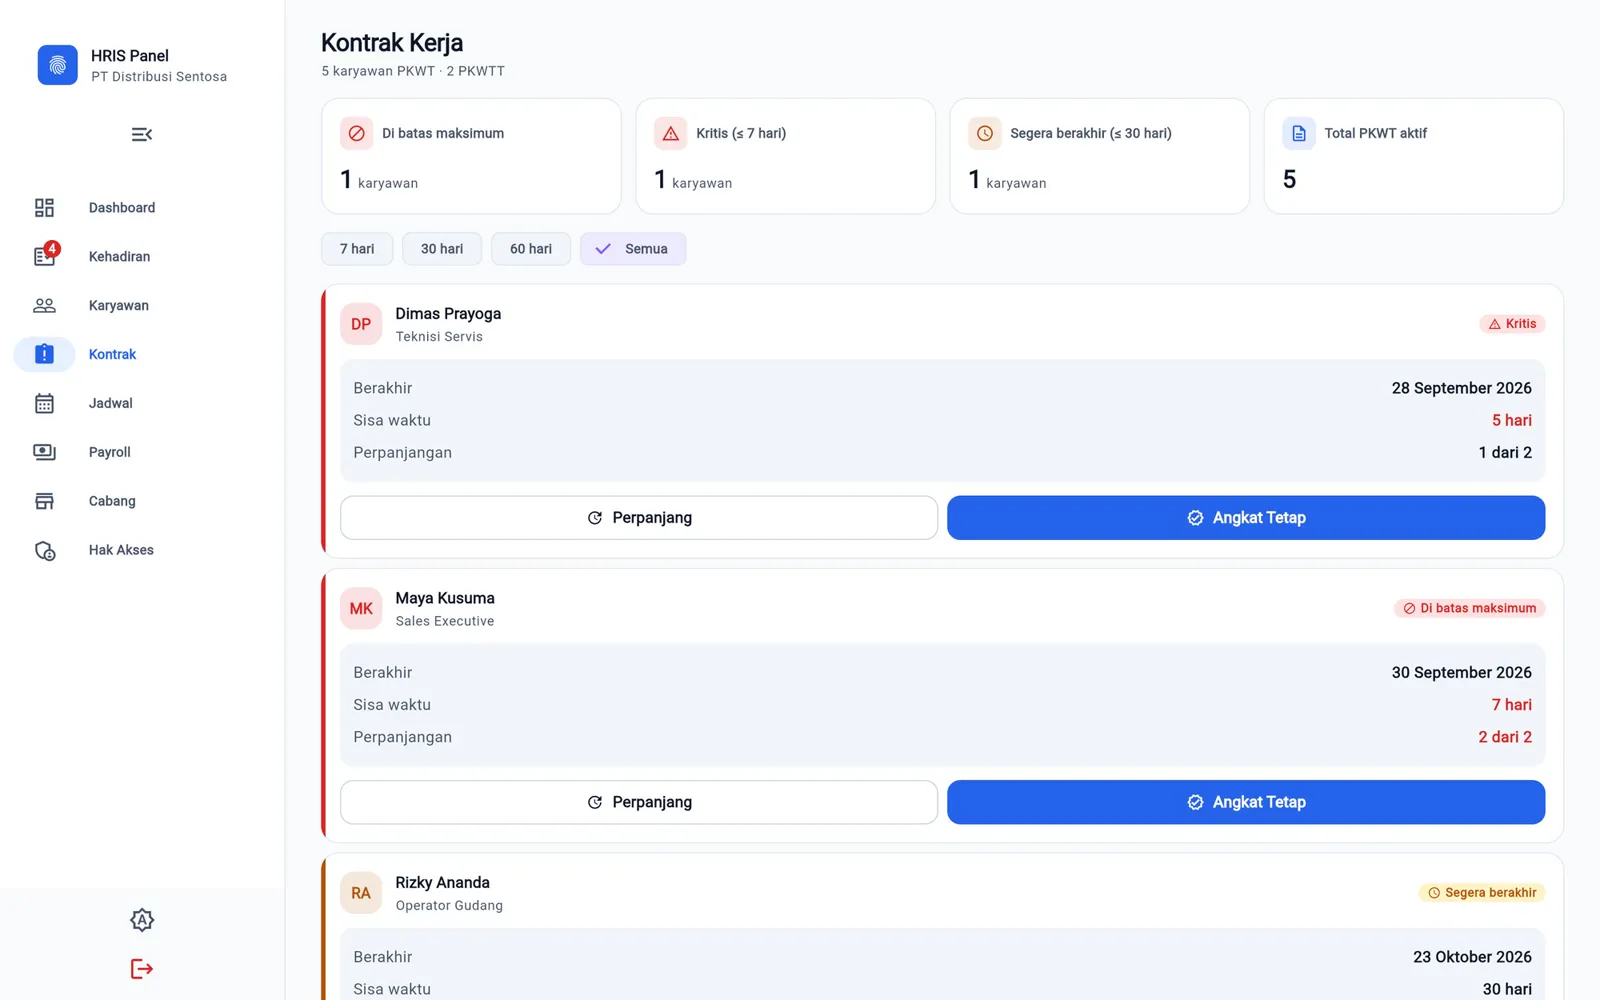Click the date 30 September 2026

pos(1461,672)
